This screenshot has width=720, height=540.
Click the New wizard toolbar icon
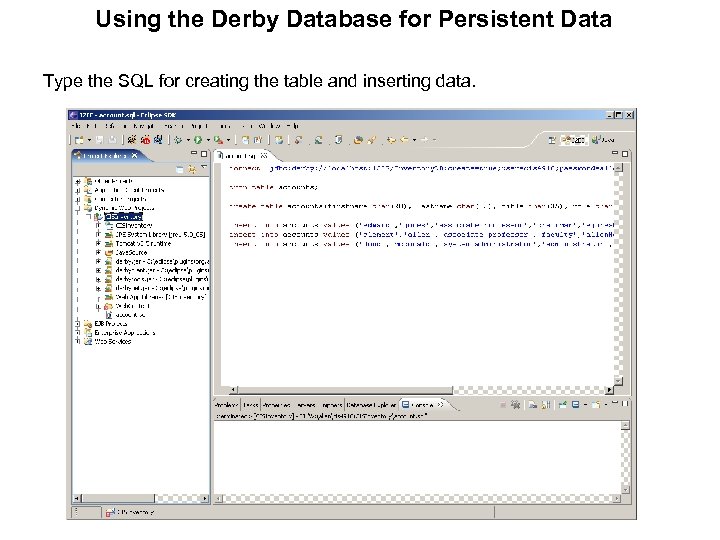(x=79, y=140)
